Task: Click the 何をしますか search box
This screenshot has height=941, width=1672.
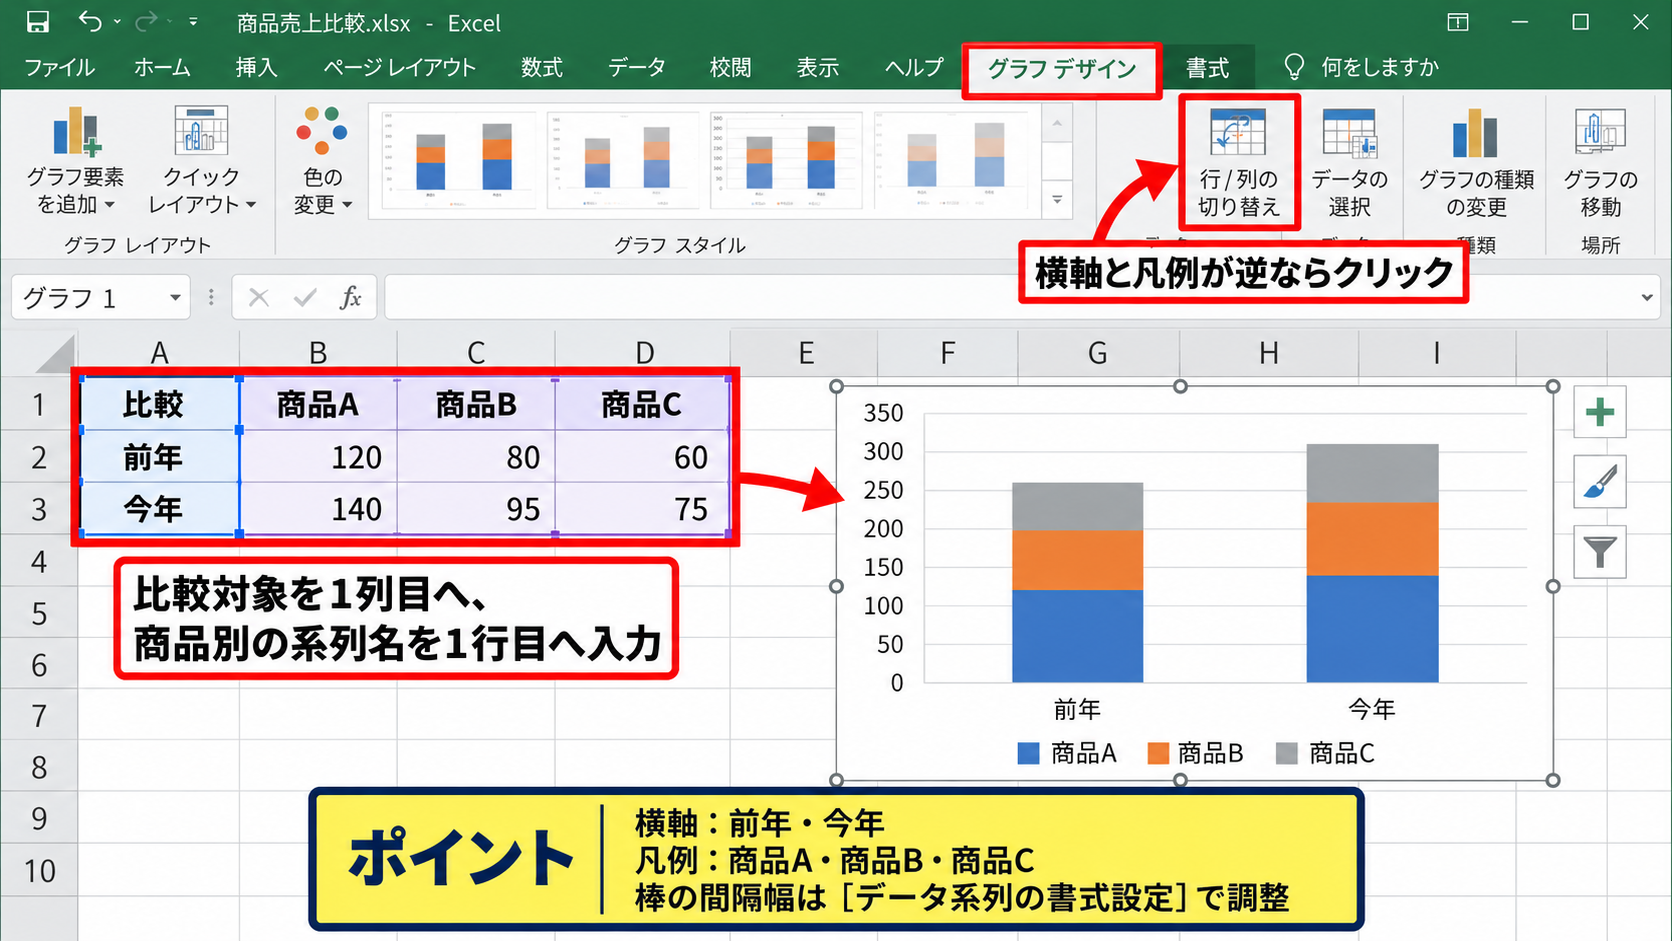Action: (x=1363, y=67)
